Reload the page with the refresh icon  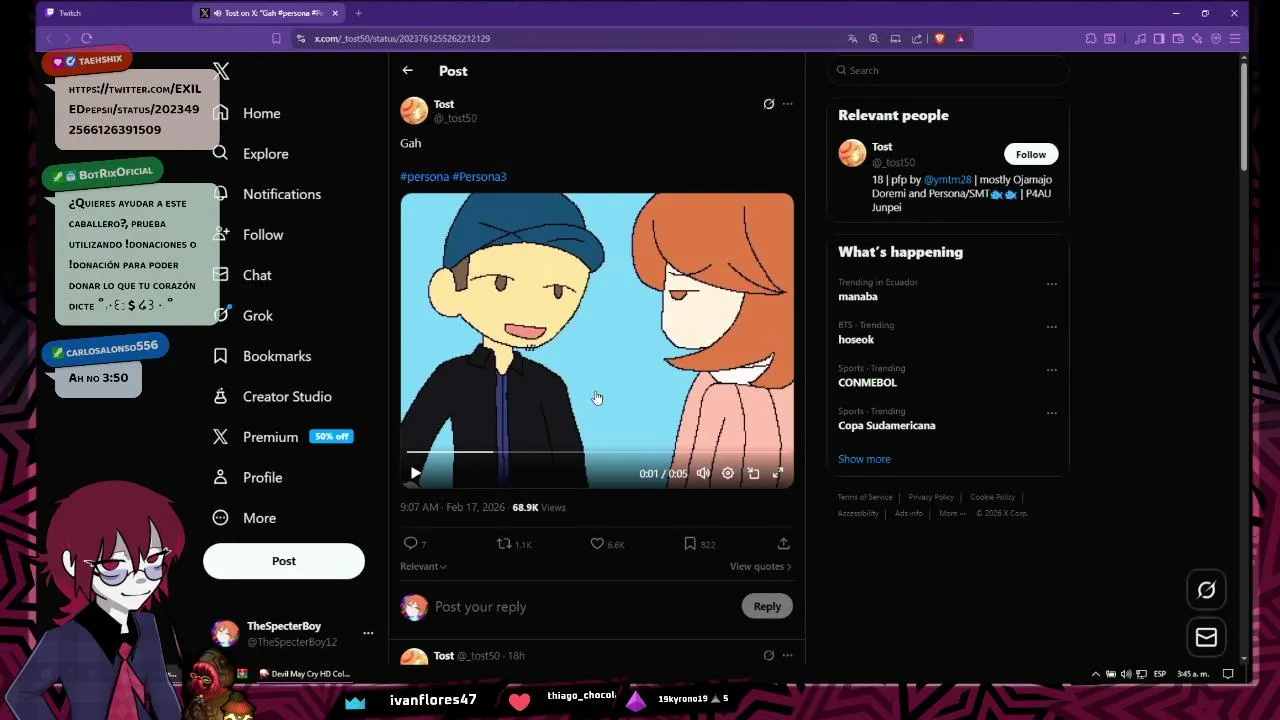pyautogui.click(x=86, y=38)
